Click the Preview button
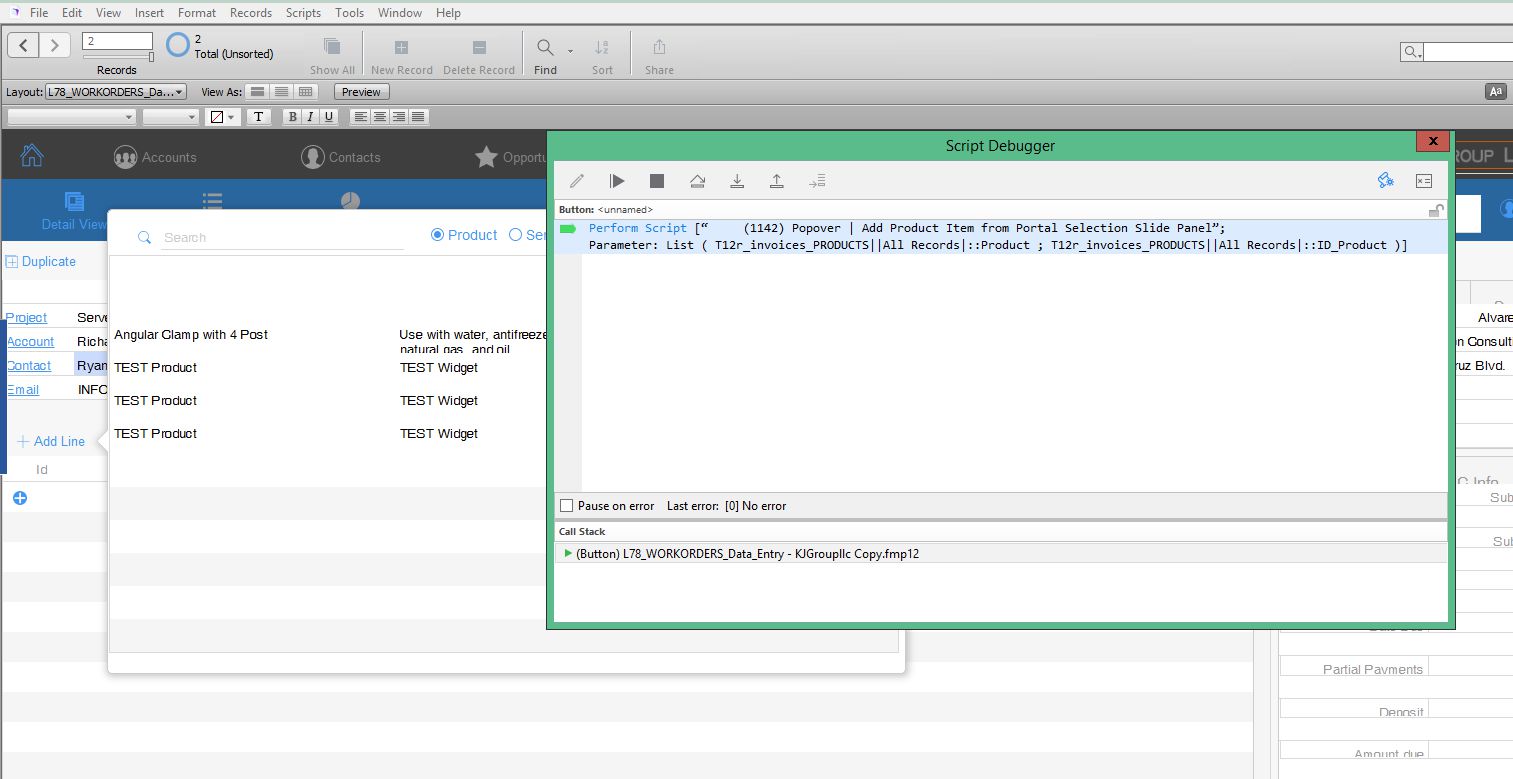Viewport: 1513px width, 779px height. 361,92
